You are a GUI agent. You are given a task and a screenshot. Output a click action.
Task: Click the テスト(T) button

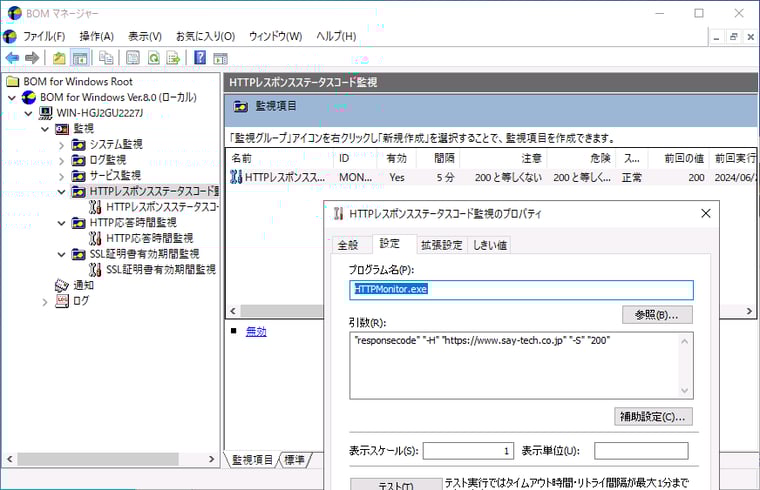[x=396, y=484]
